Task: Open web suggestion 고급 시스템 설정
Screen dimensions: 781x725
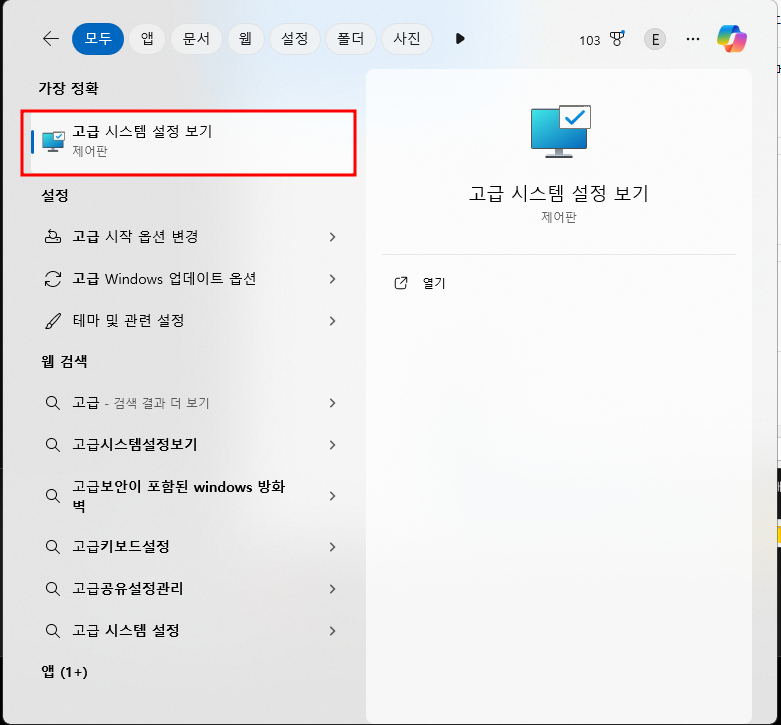Action: pos(189,631)
